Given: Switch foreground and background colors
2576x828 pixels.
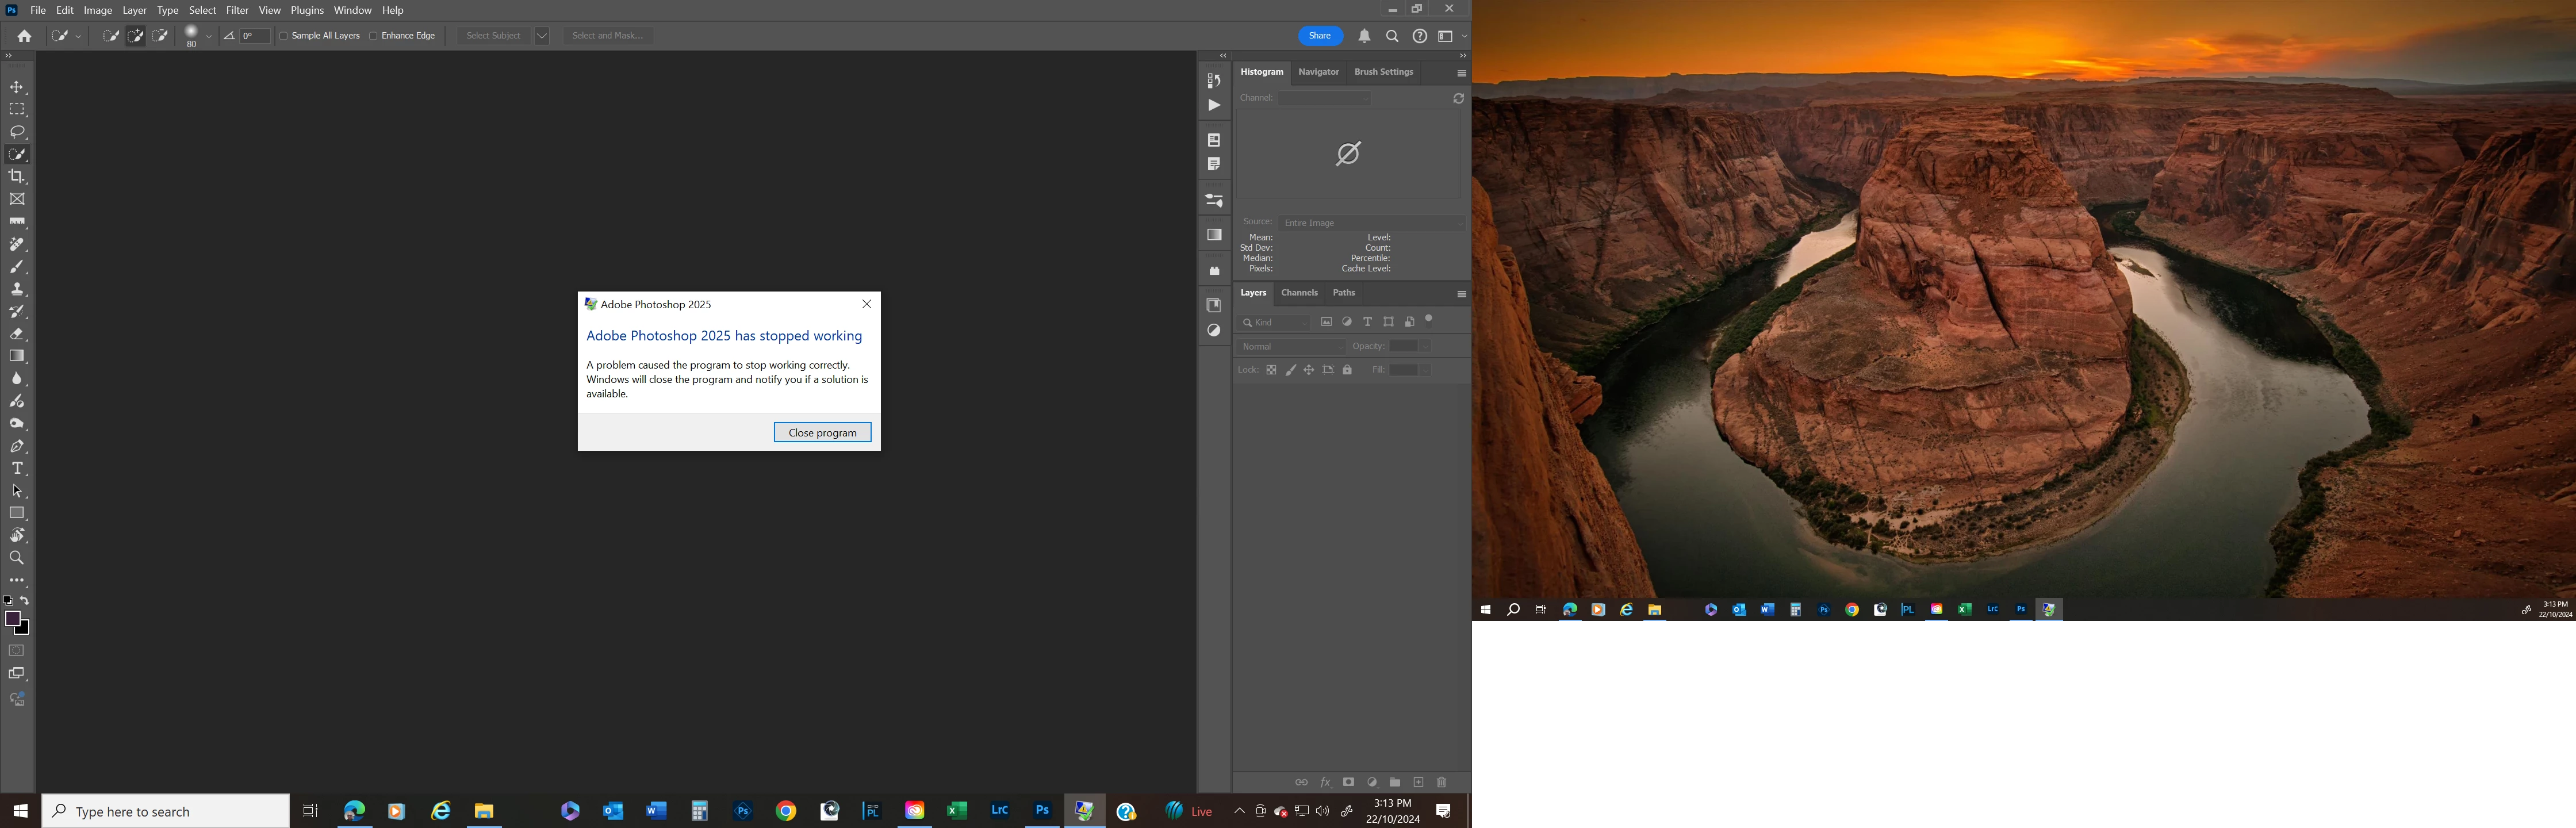Looking at the screenshot, I should pyautogui.click(x=25, y=601).
